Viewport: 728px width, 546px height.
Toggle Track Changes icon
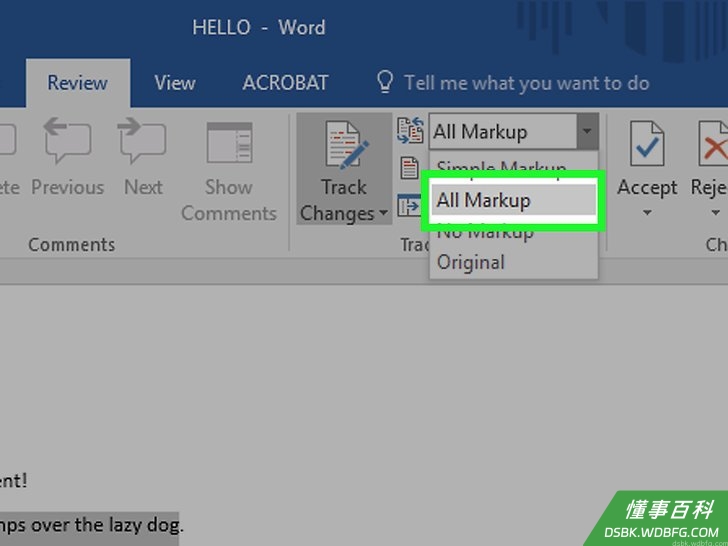pos(346,145)
